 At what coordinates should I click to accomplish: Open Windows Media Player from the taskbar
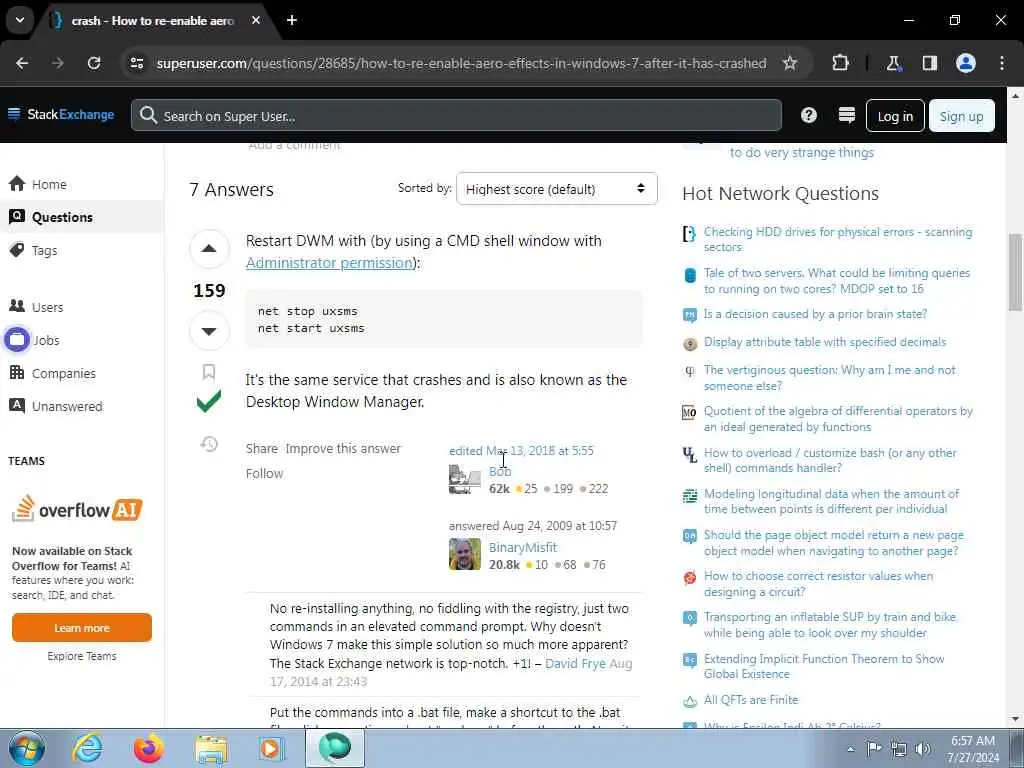click(x=270, y=748)
